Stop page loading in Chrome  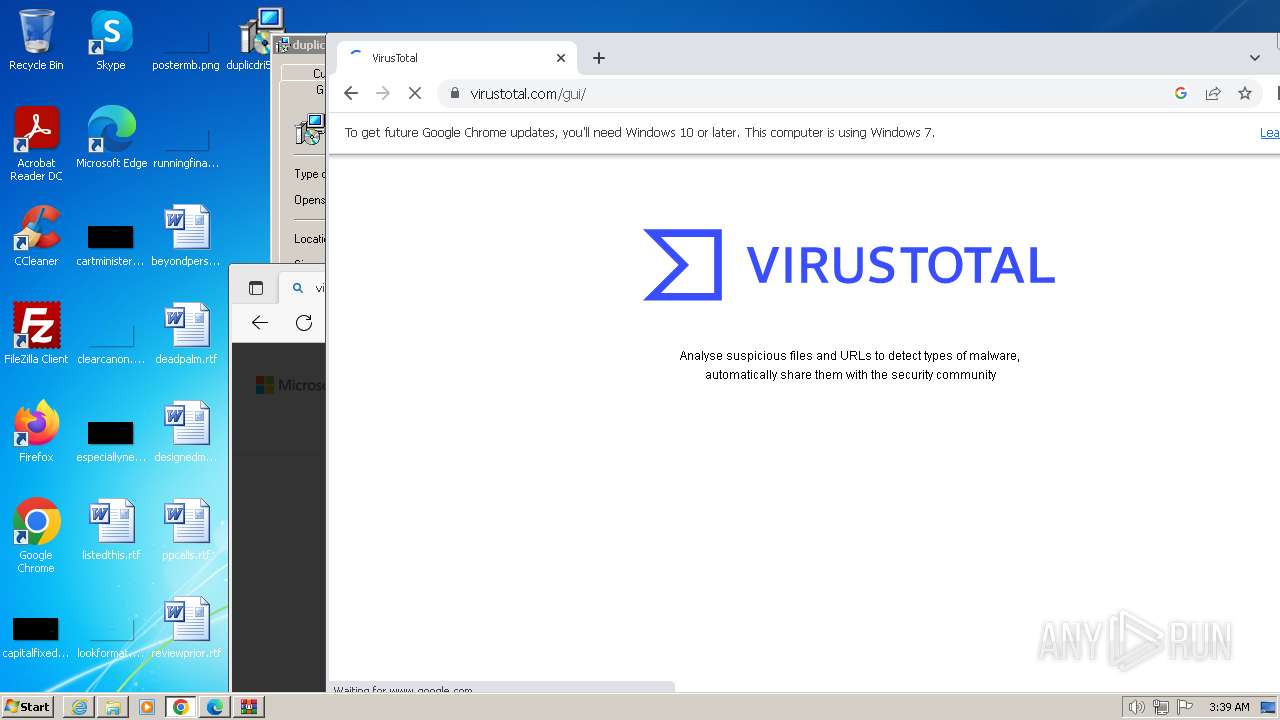(415, 93)
